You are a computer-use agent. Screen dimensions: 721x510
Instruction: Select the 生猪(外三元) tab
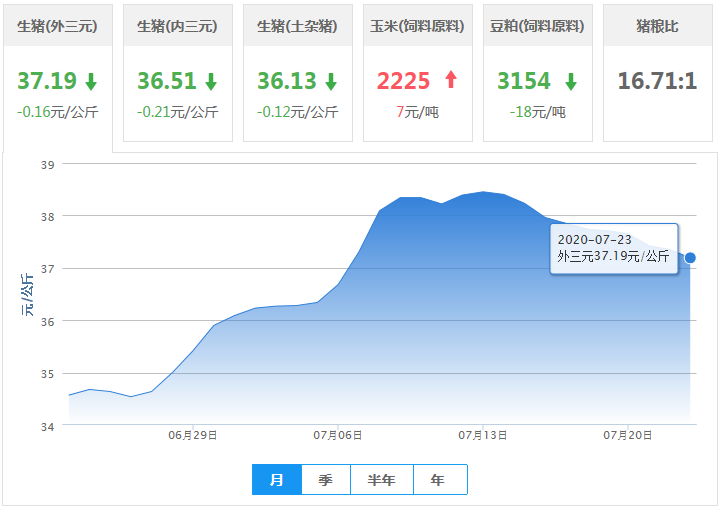pyautogui.click(x=57, y=26)
